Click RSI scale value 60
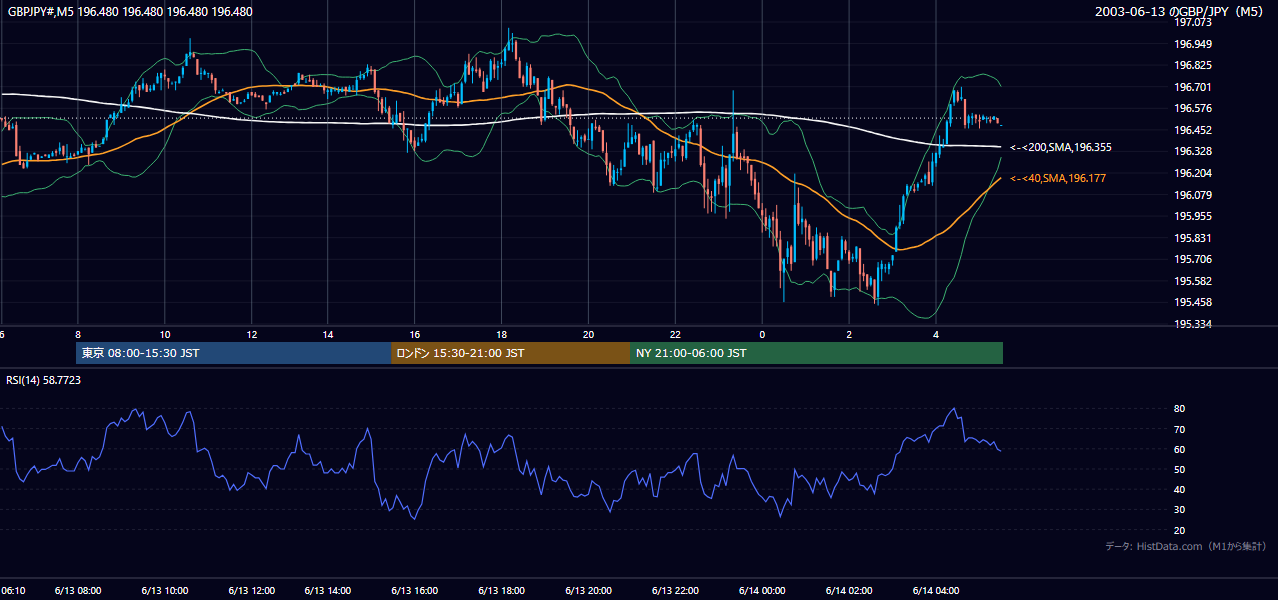 tap(1180, 449)
